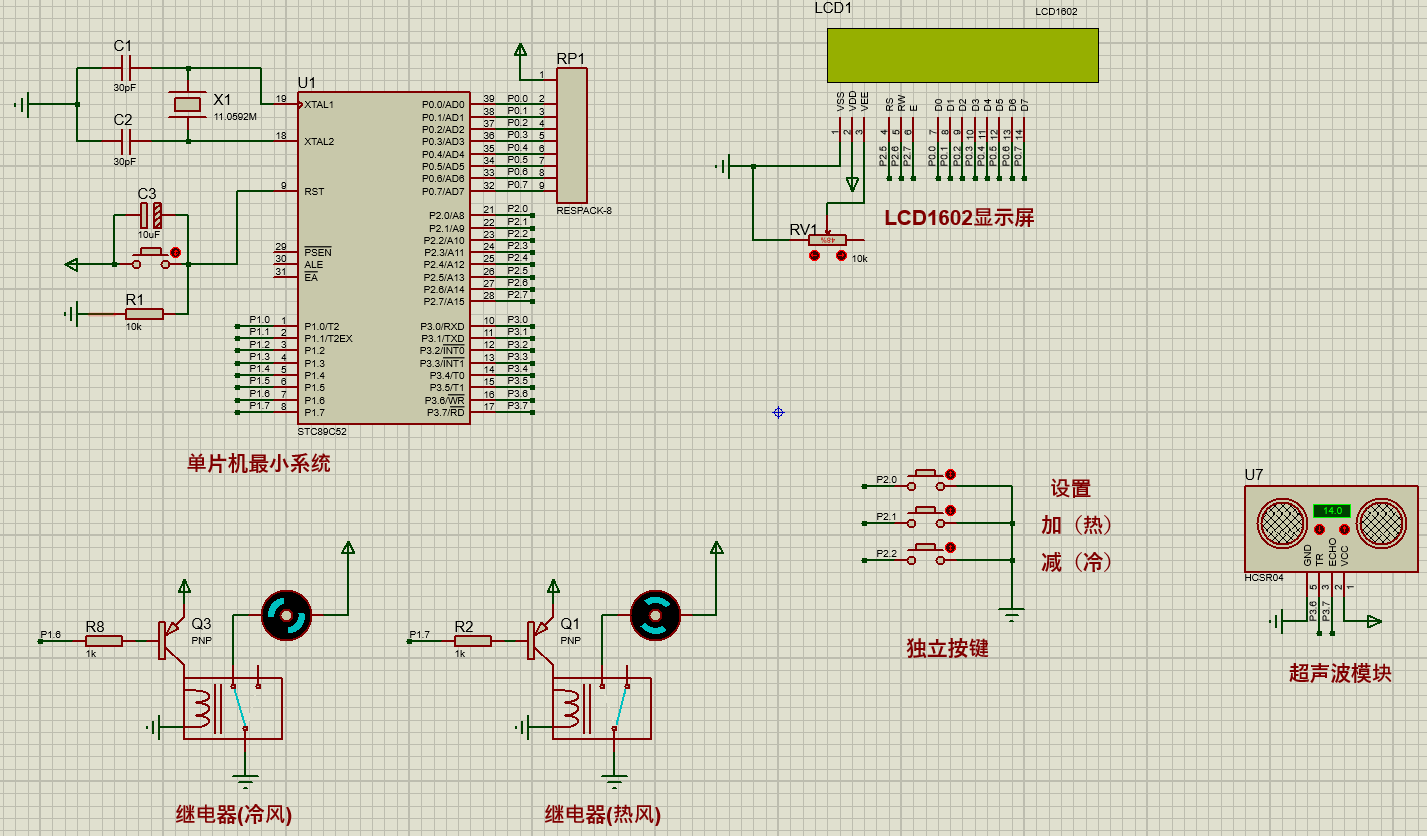This screenshot has height=836, width=1427.
Task: Click the ground symbol left of the LCD pins
Action: click(724, 166)
